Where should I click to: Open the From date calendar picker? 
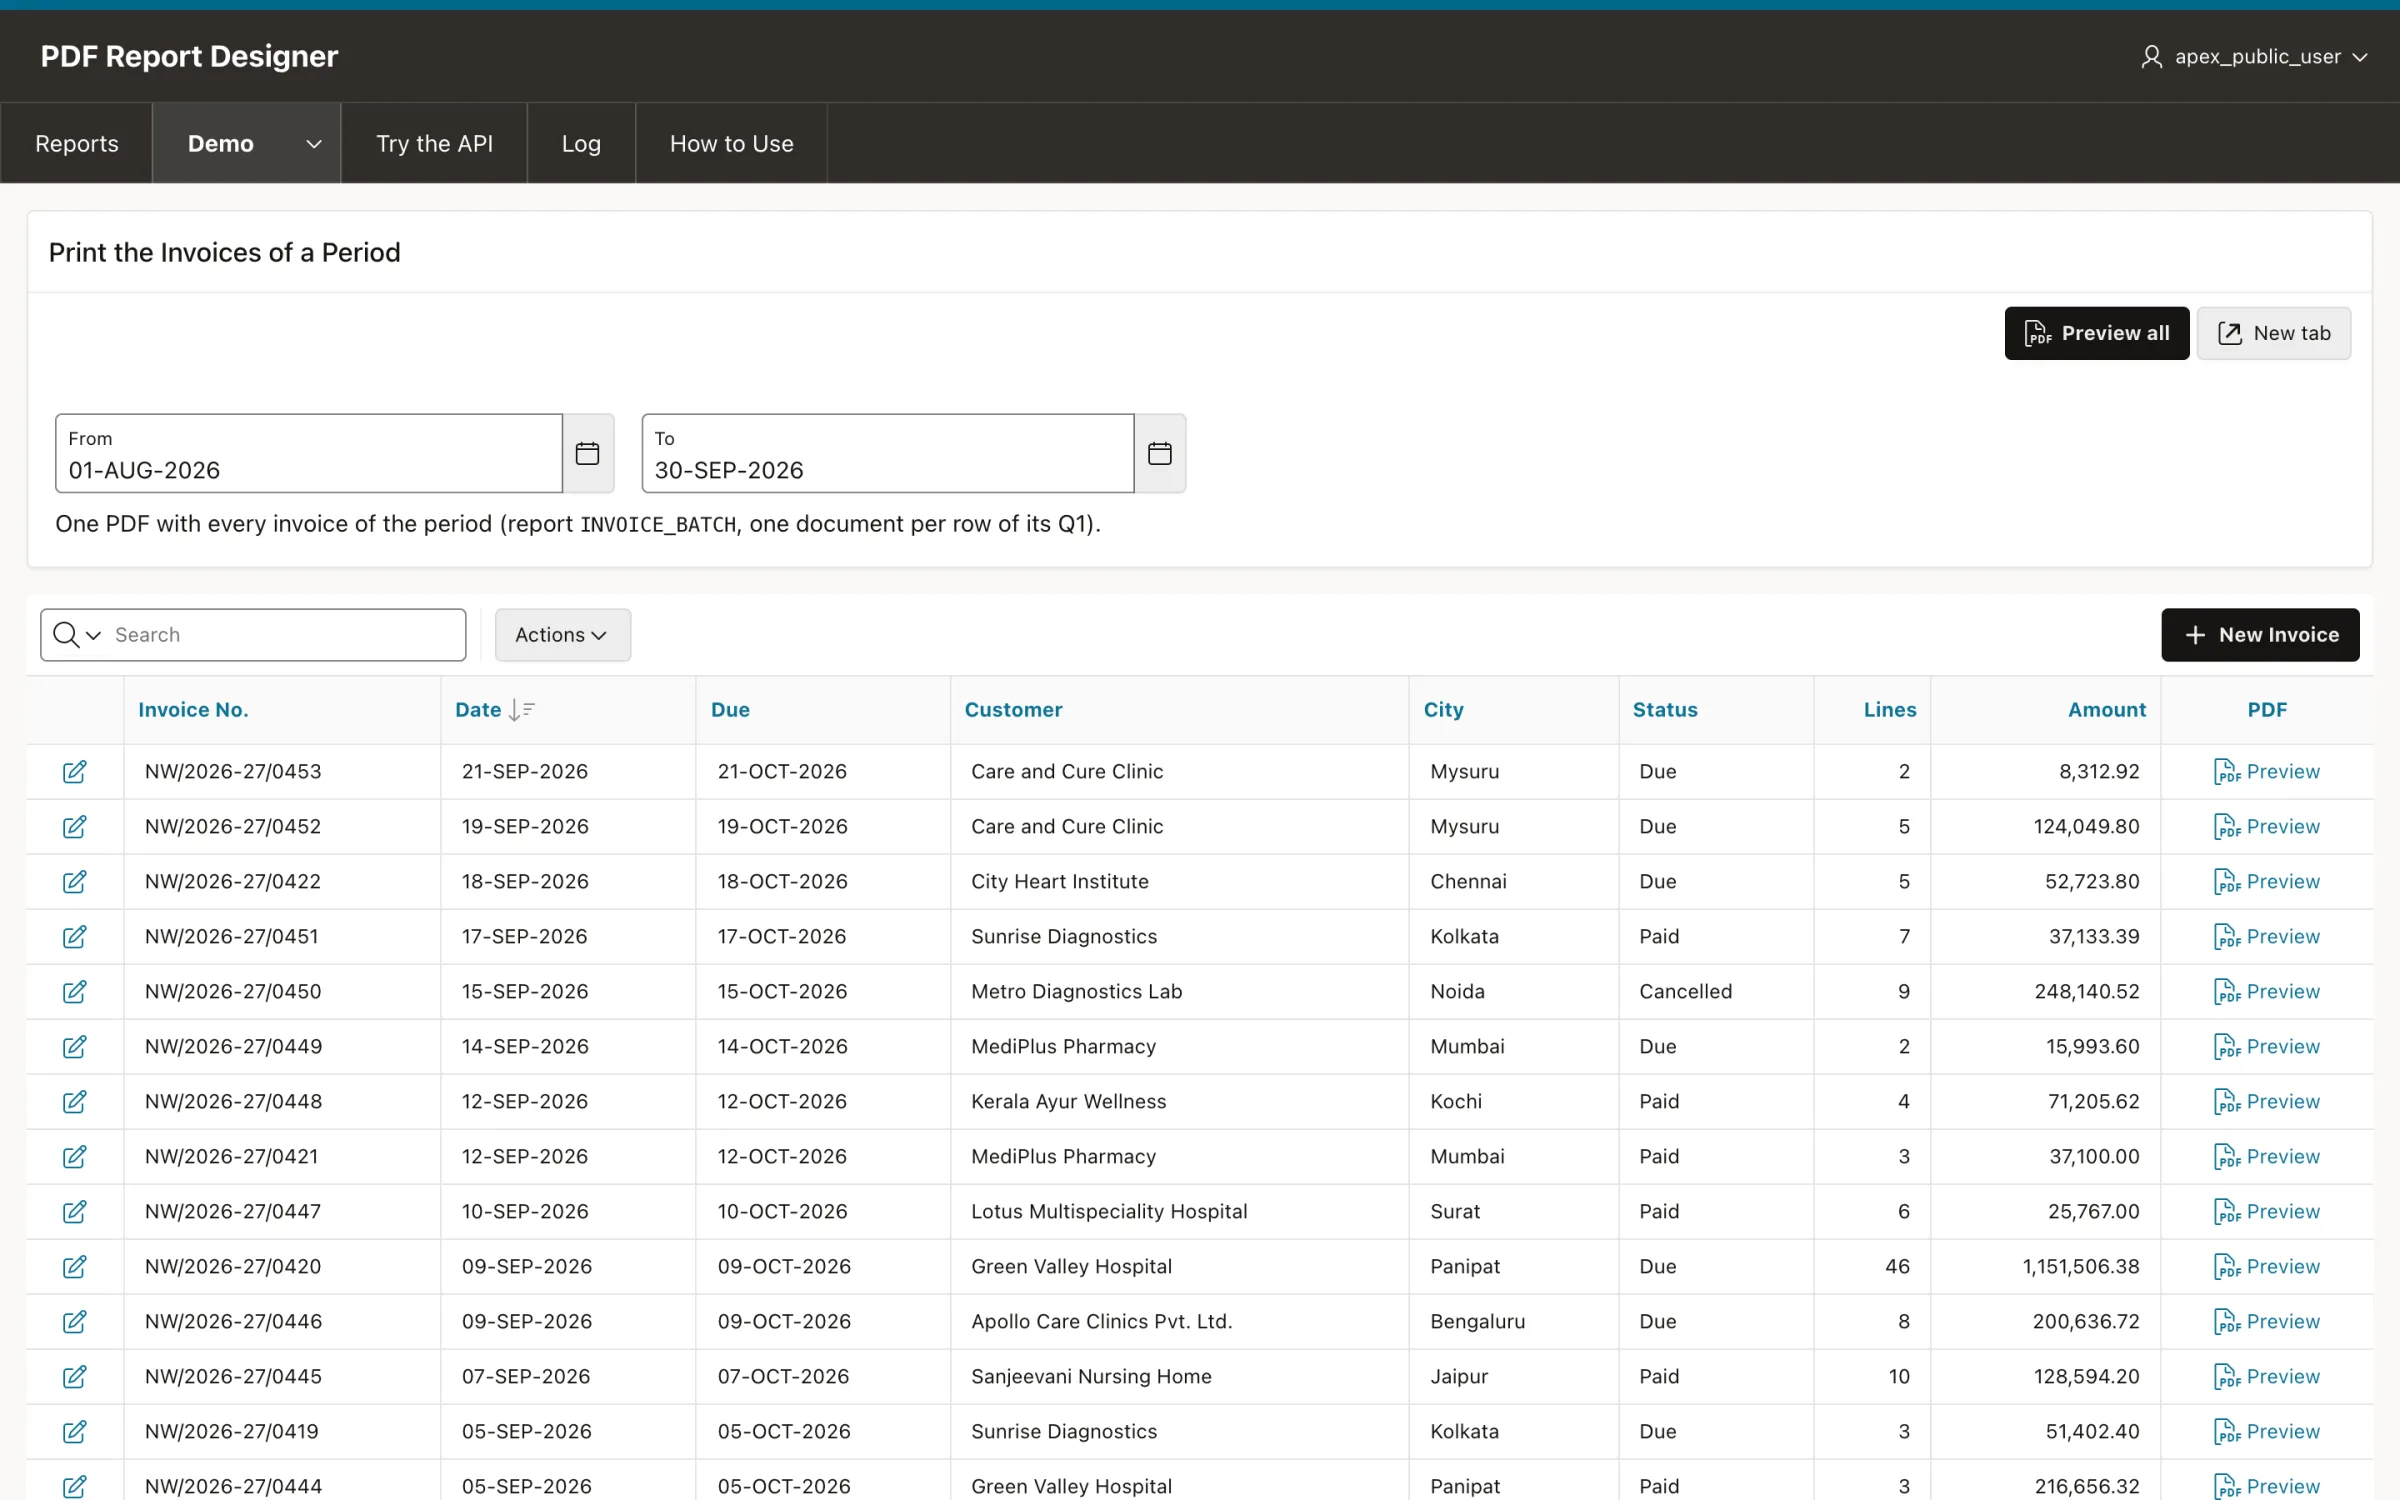[588, 453]
